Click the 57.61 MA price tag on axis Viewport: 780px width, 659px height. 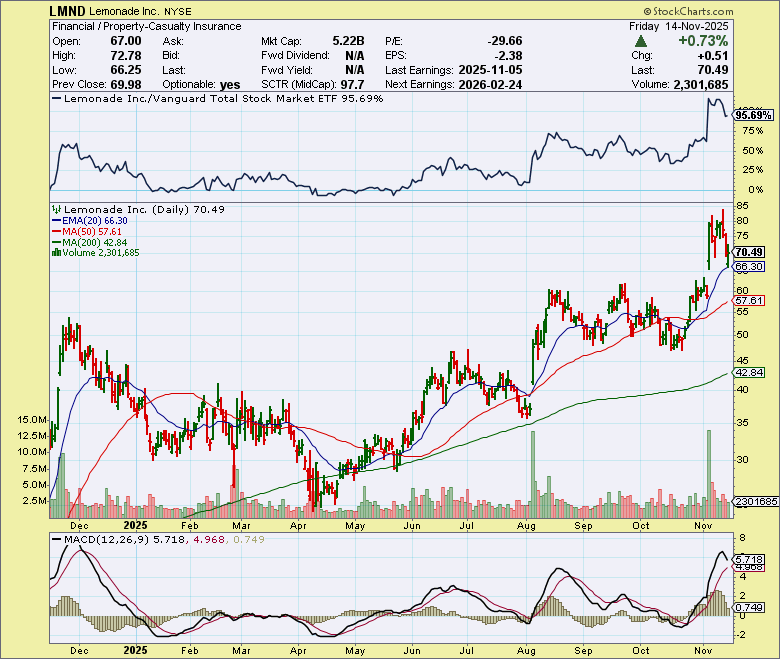[749, 301]
